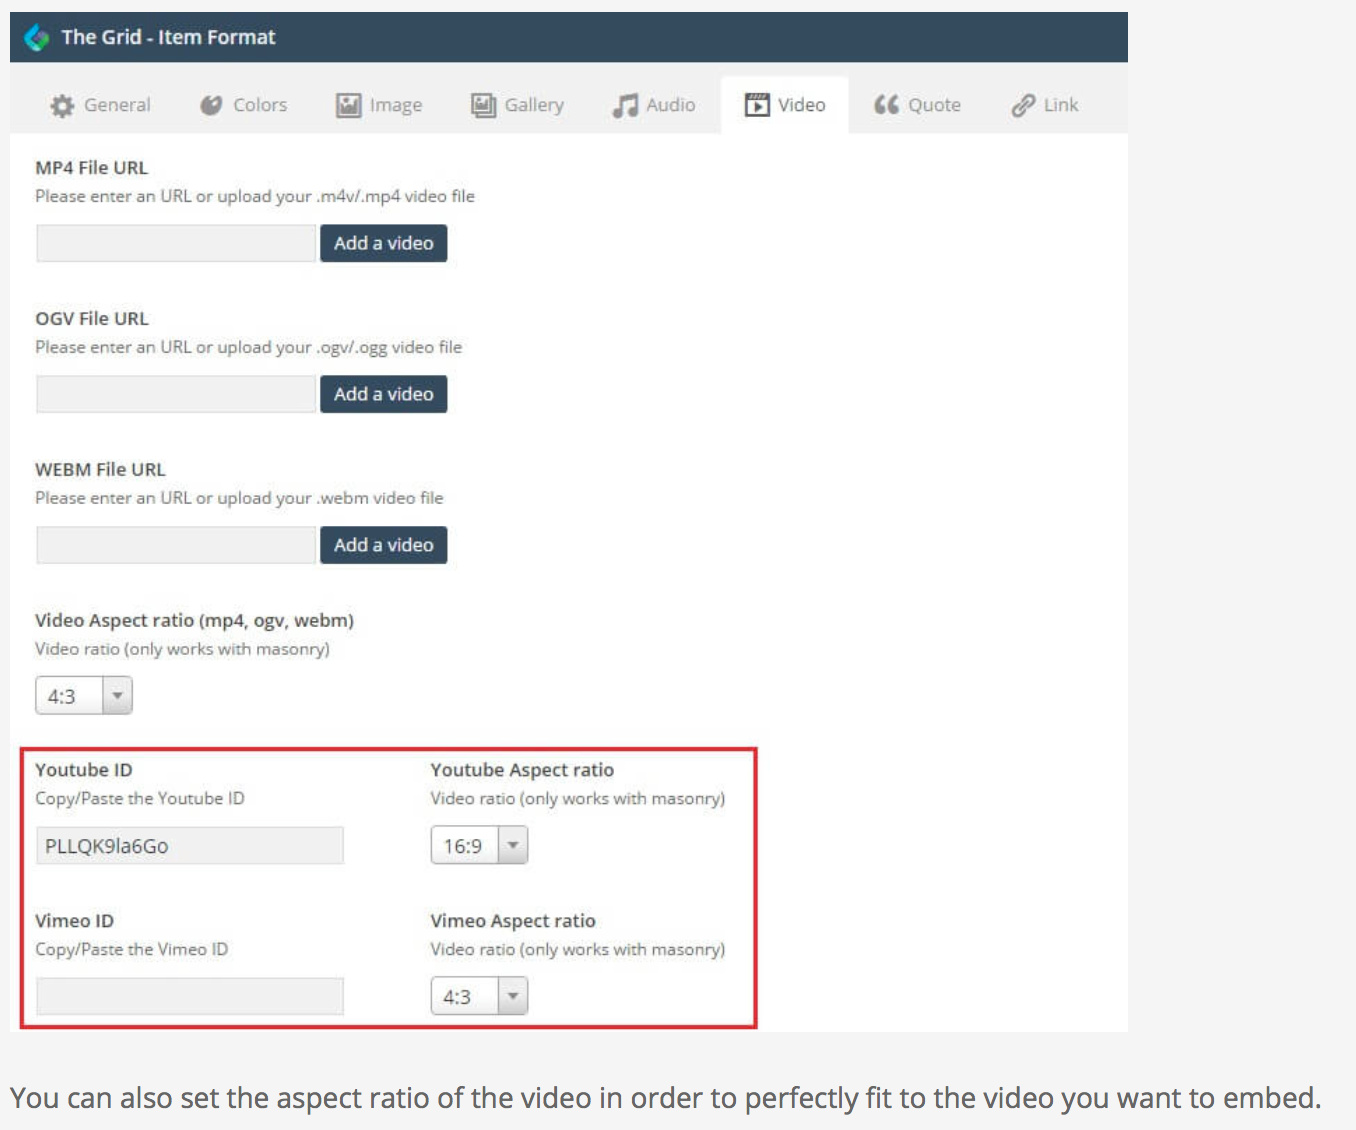
Task: Open the Quote tab
Action: click(917, 105)
